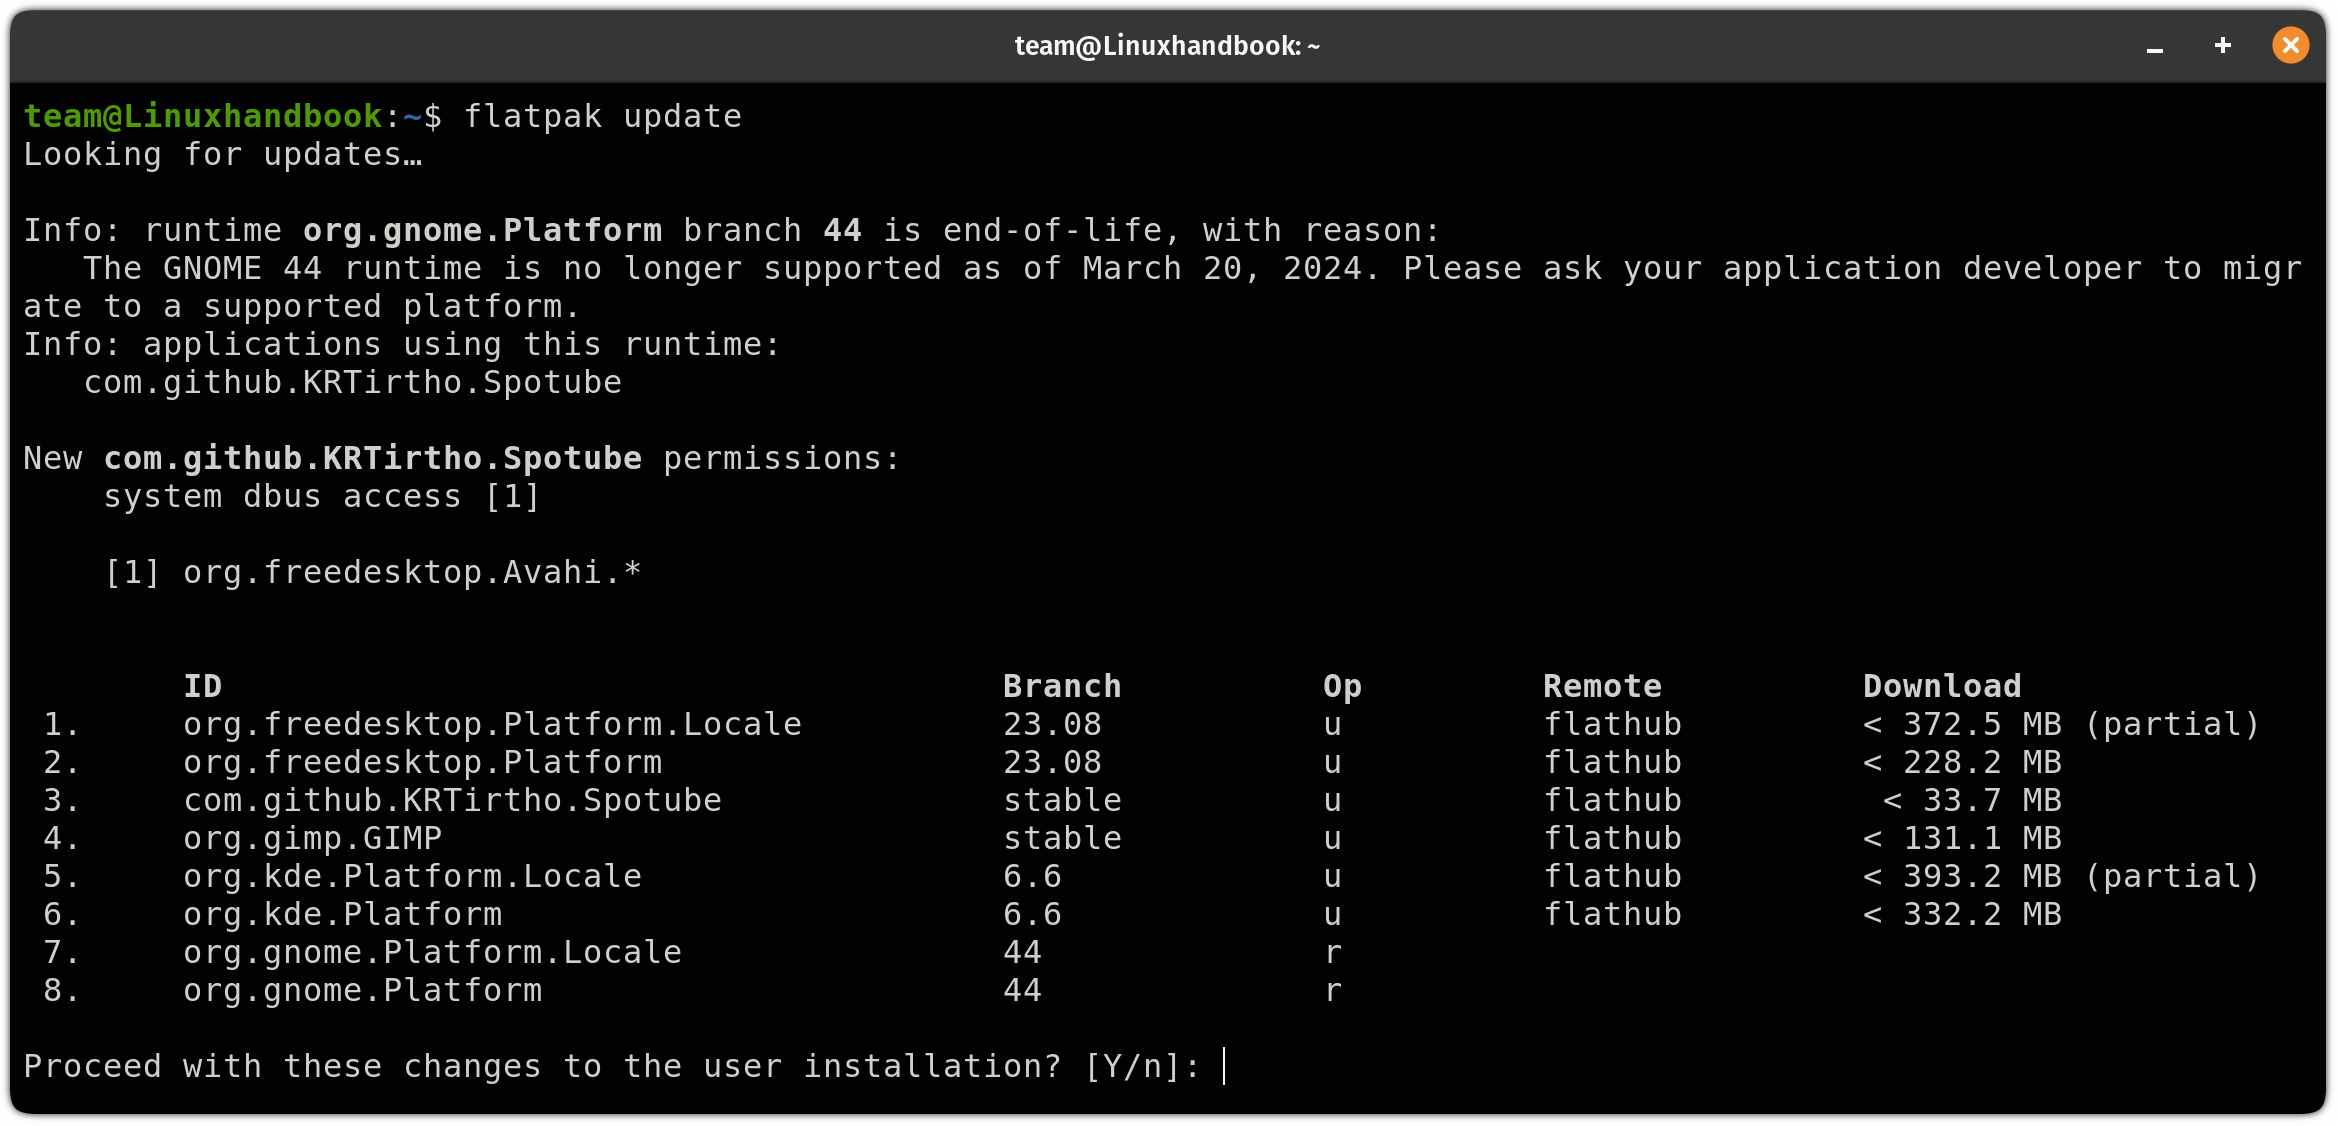Click the Download column header
Screen dimensions: 2338x1126
(1941, 685)
